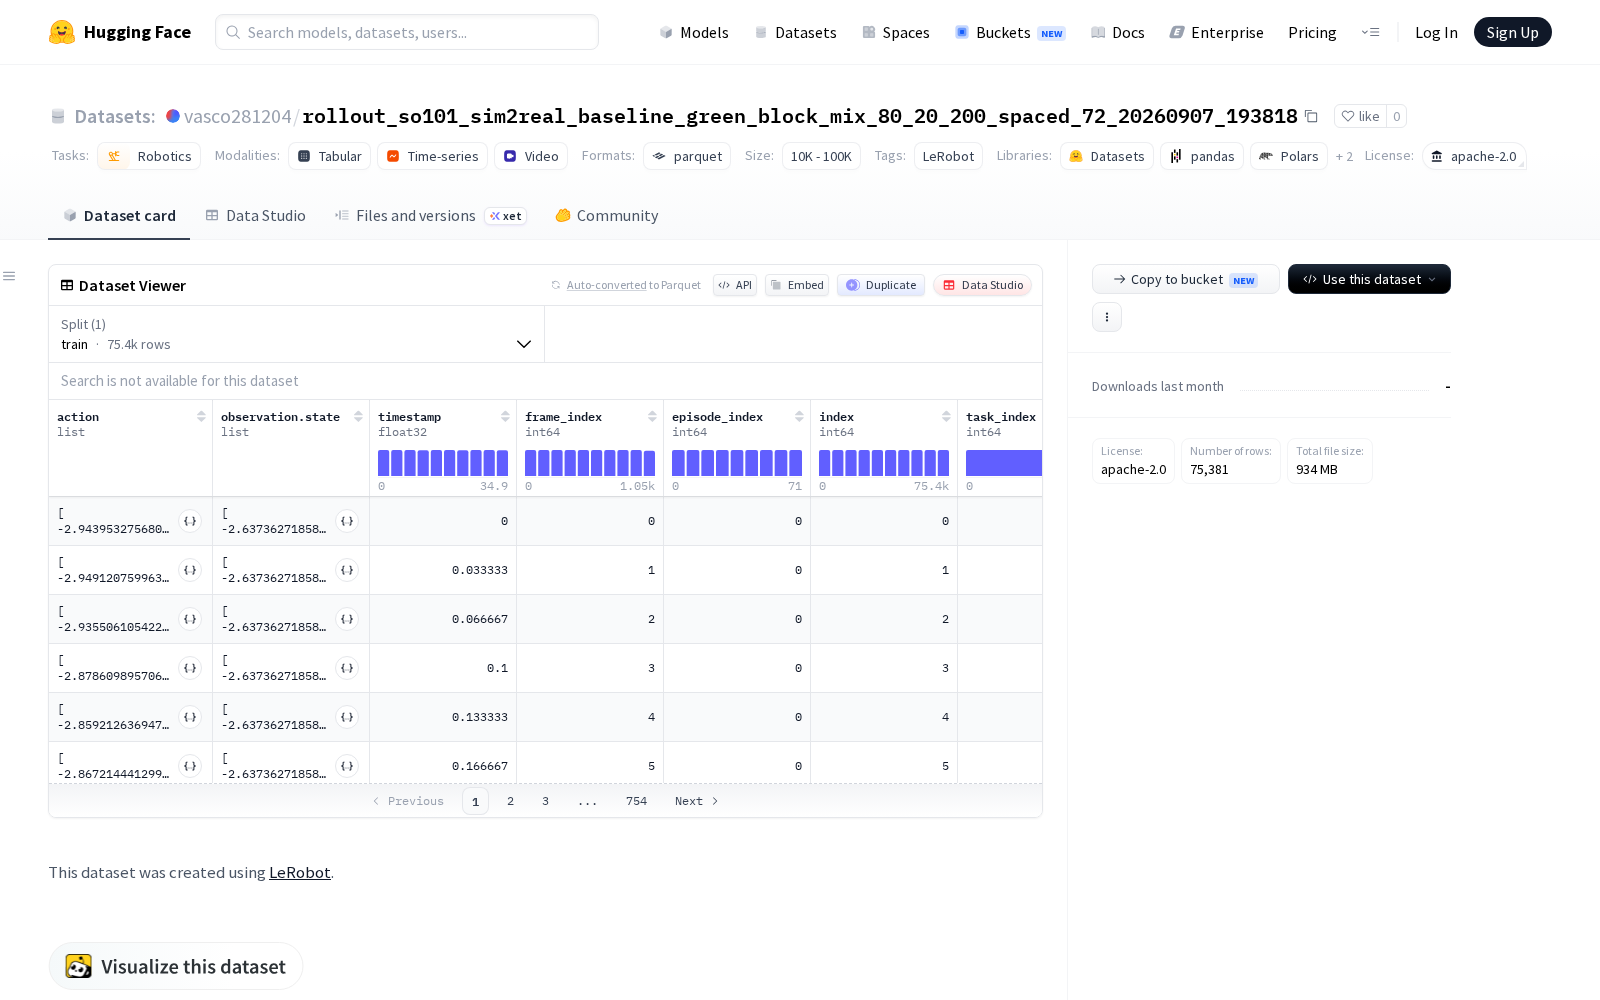The width and height of the screenshot is (1600, 1000).
Task: Open Buckets in the top navigation
Action: click(x=1010, y=32)
